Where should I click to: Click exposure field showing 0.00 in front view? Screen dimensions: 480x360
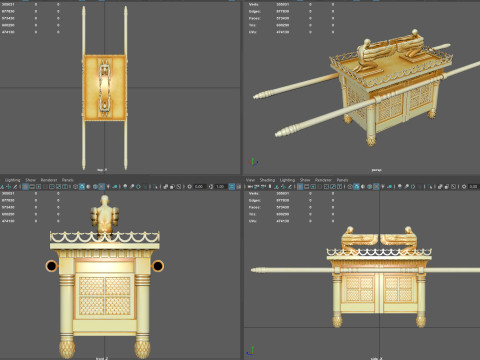tap(199, 187)
